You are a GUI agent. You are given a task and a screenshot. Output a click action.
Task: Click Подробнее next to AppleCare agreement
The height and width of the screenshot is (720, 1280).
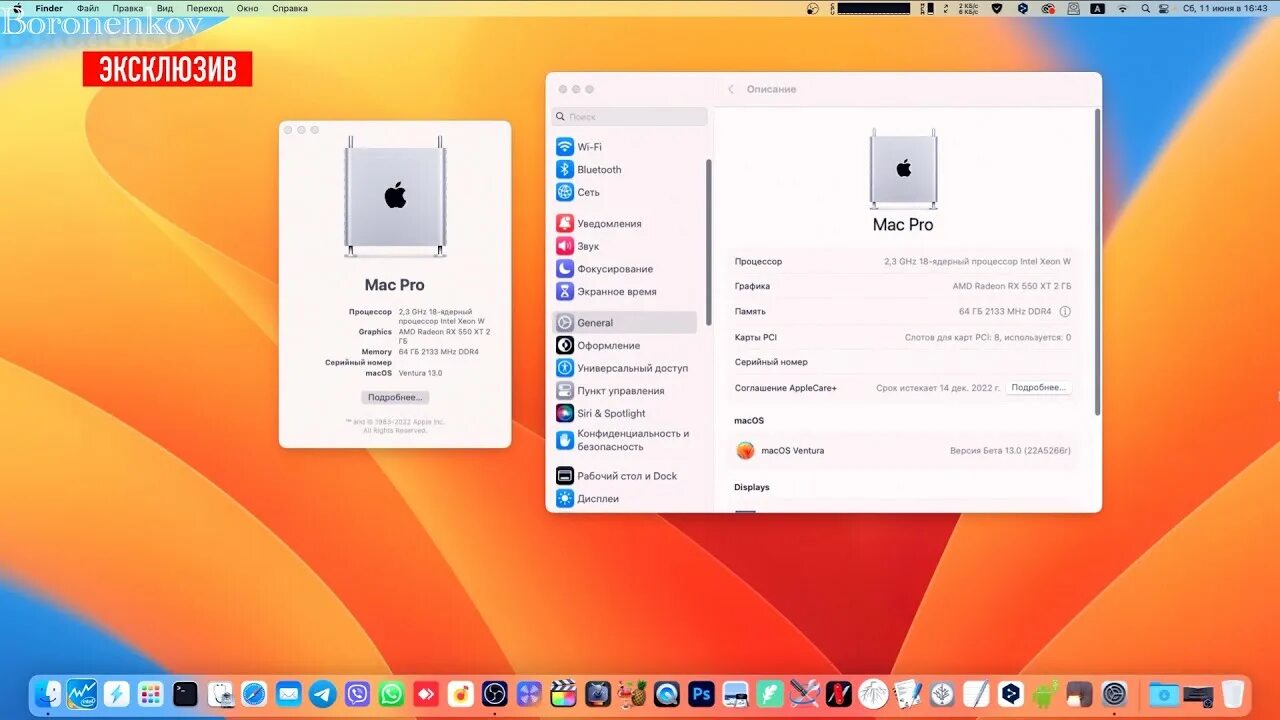coord(1038,387)
